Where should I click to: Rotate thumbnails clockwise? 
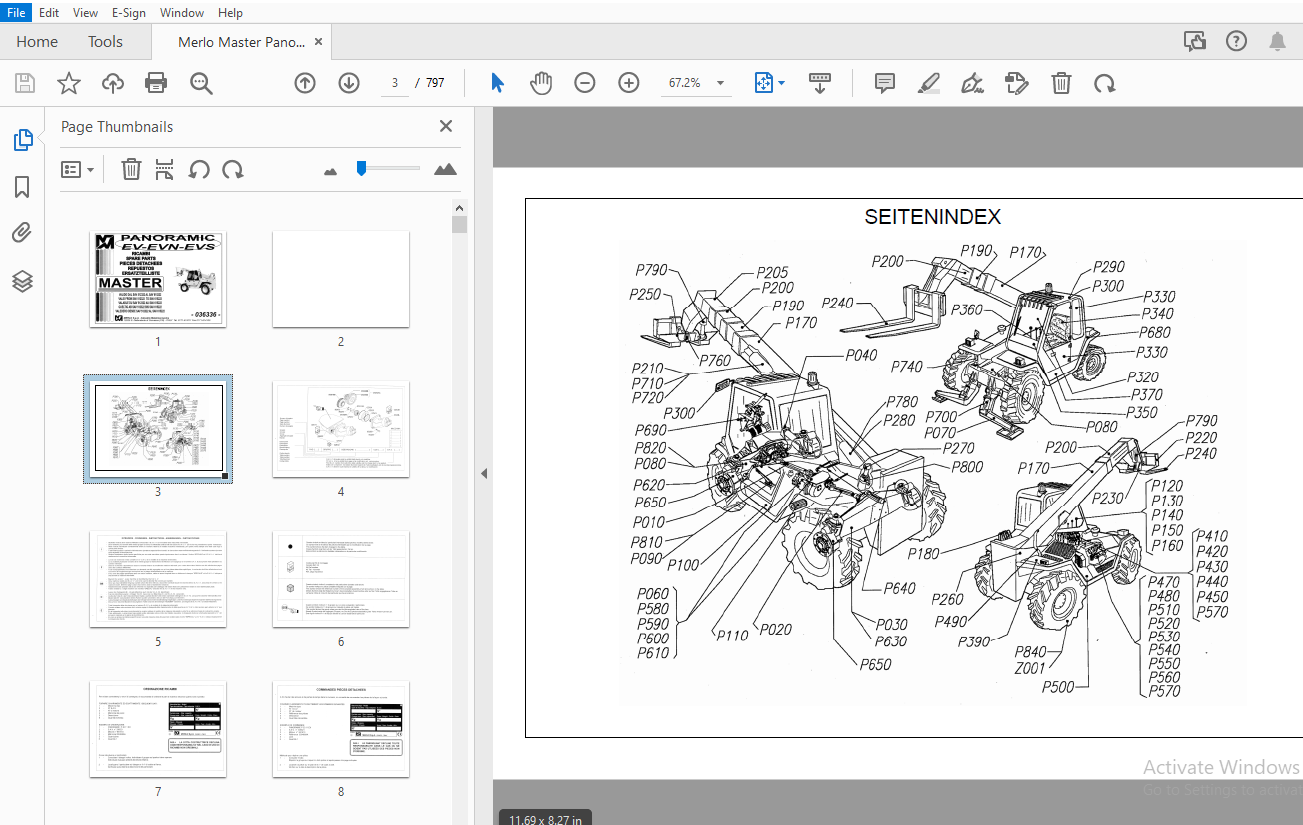[233, 169]
